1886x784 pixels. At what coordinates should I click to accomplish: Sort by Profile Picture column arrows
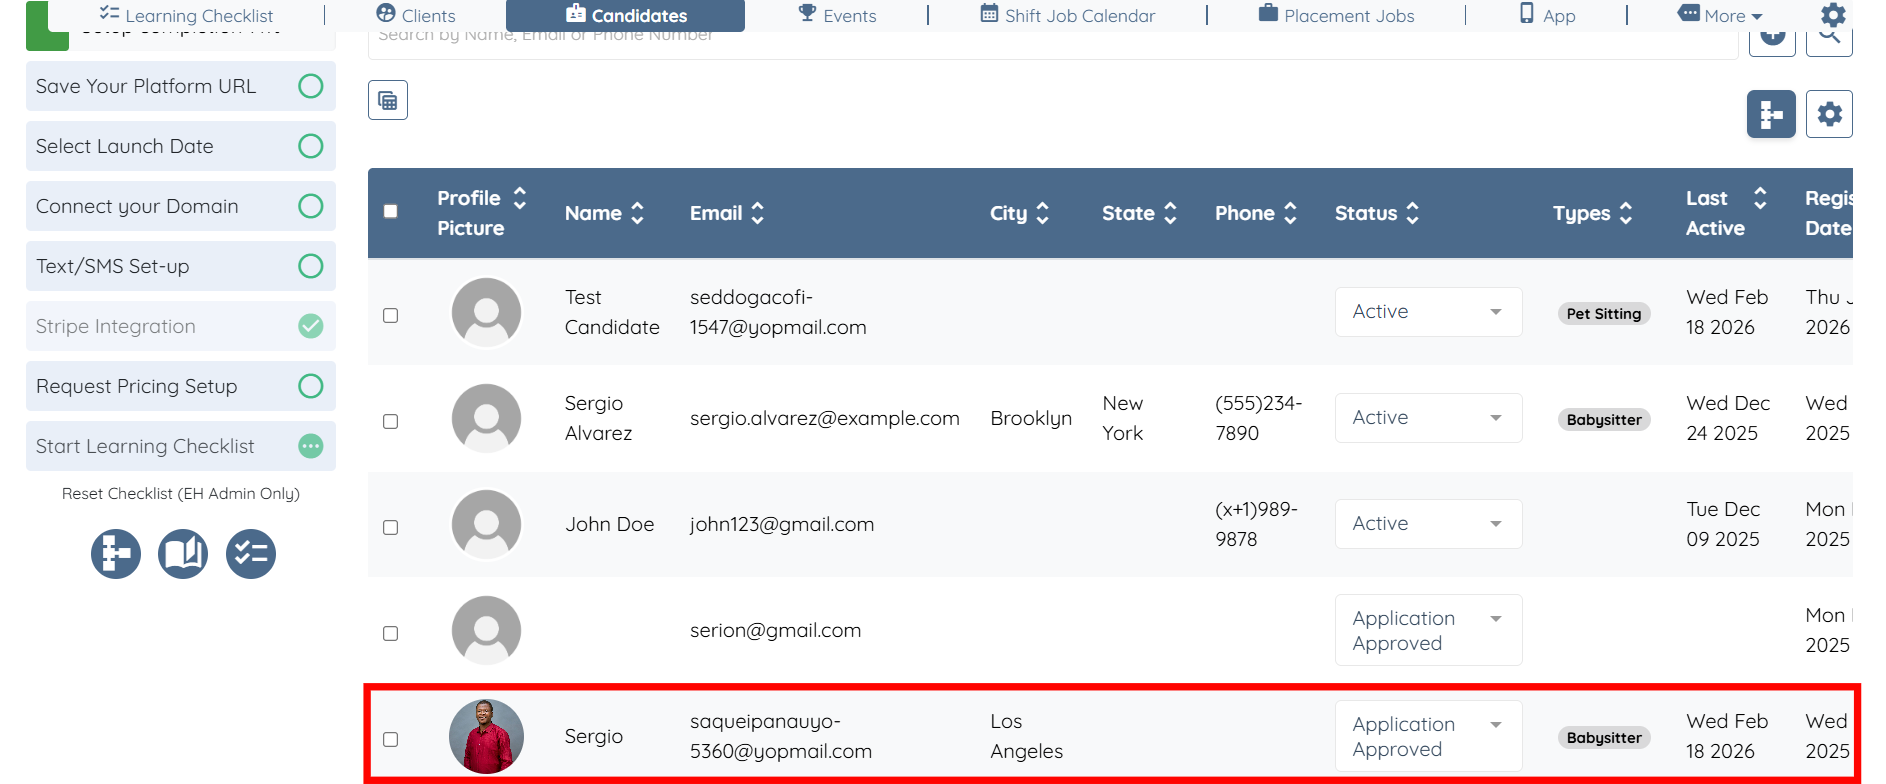(520, 198)
